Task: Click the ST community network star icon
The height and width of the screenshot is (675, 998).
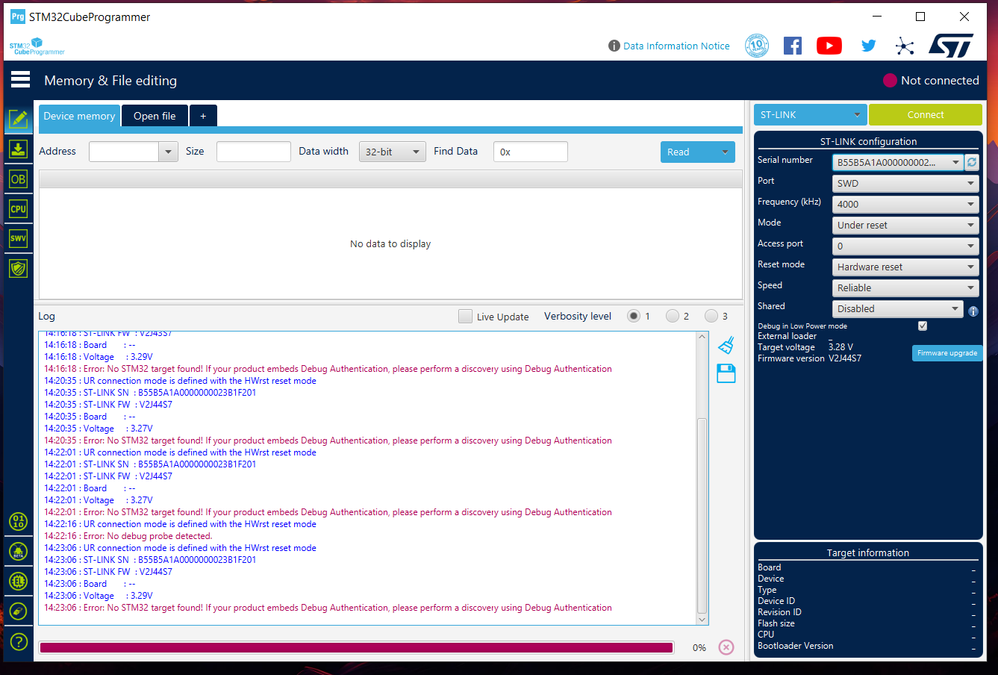Action: [904, 46]
